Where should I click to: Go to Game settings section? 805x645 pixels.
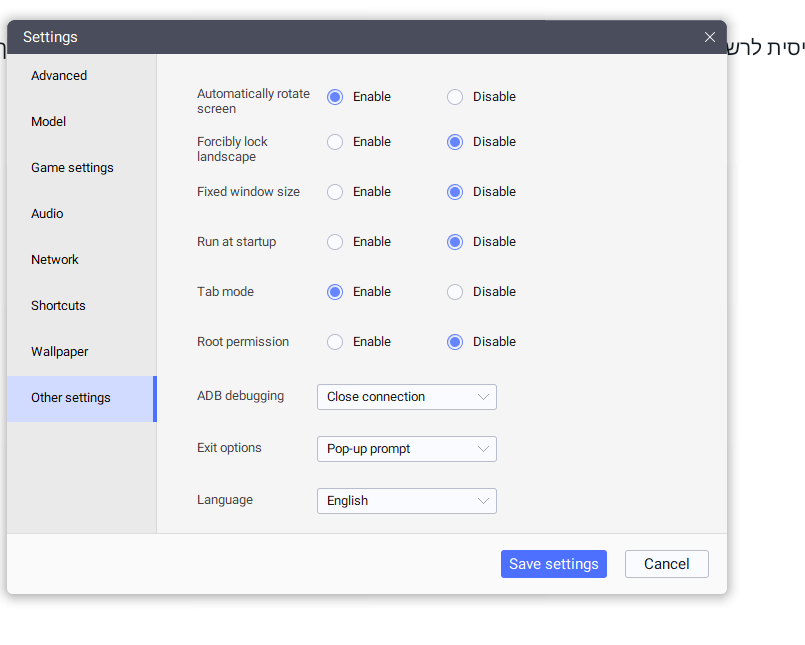click(72, 168)
